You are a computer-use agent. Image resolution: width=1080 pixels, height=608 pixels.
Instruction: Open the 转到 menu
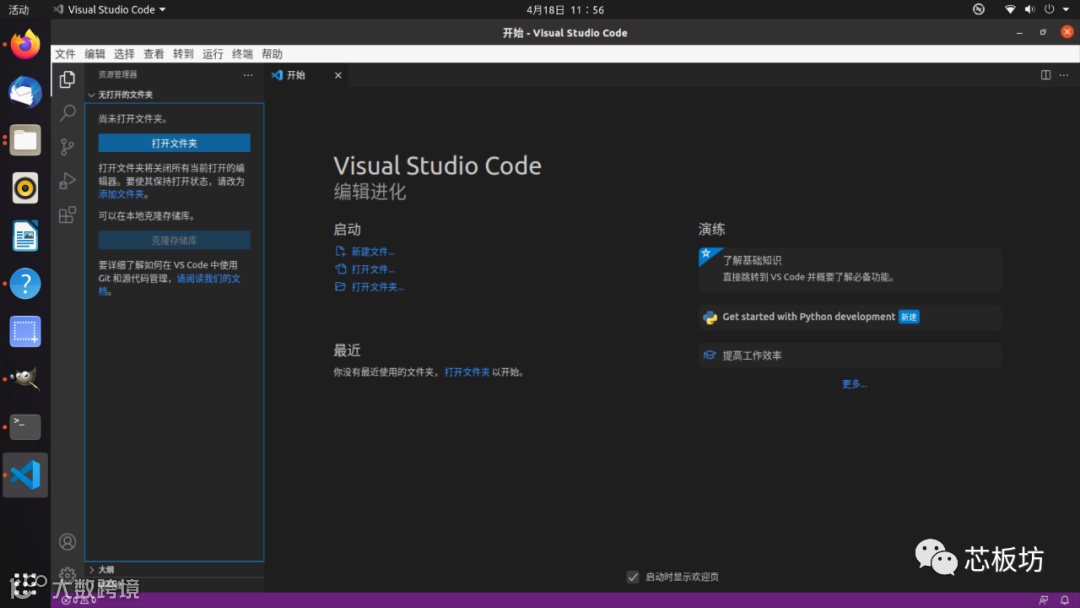pyautogui.click(x=183, y=54)
